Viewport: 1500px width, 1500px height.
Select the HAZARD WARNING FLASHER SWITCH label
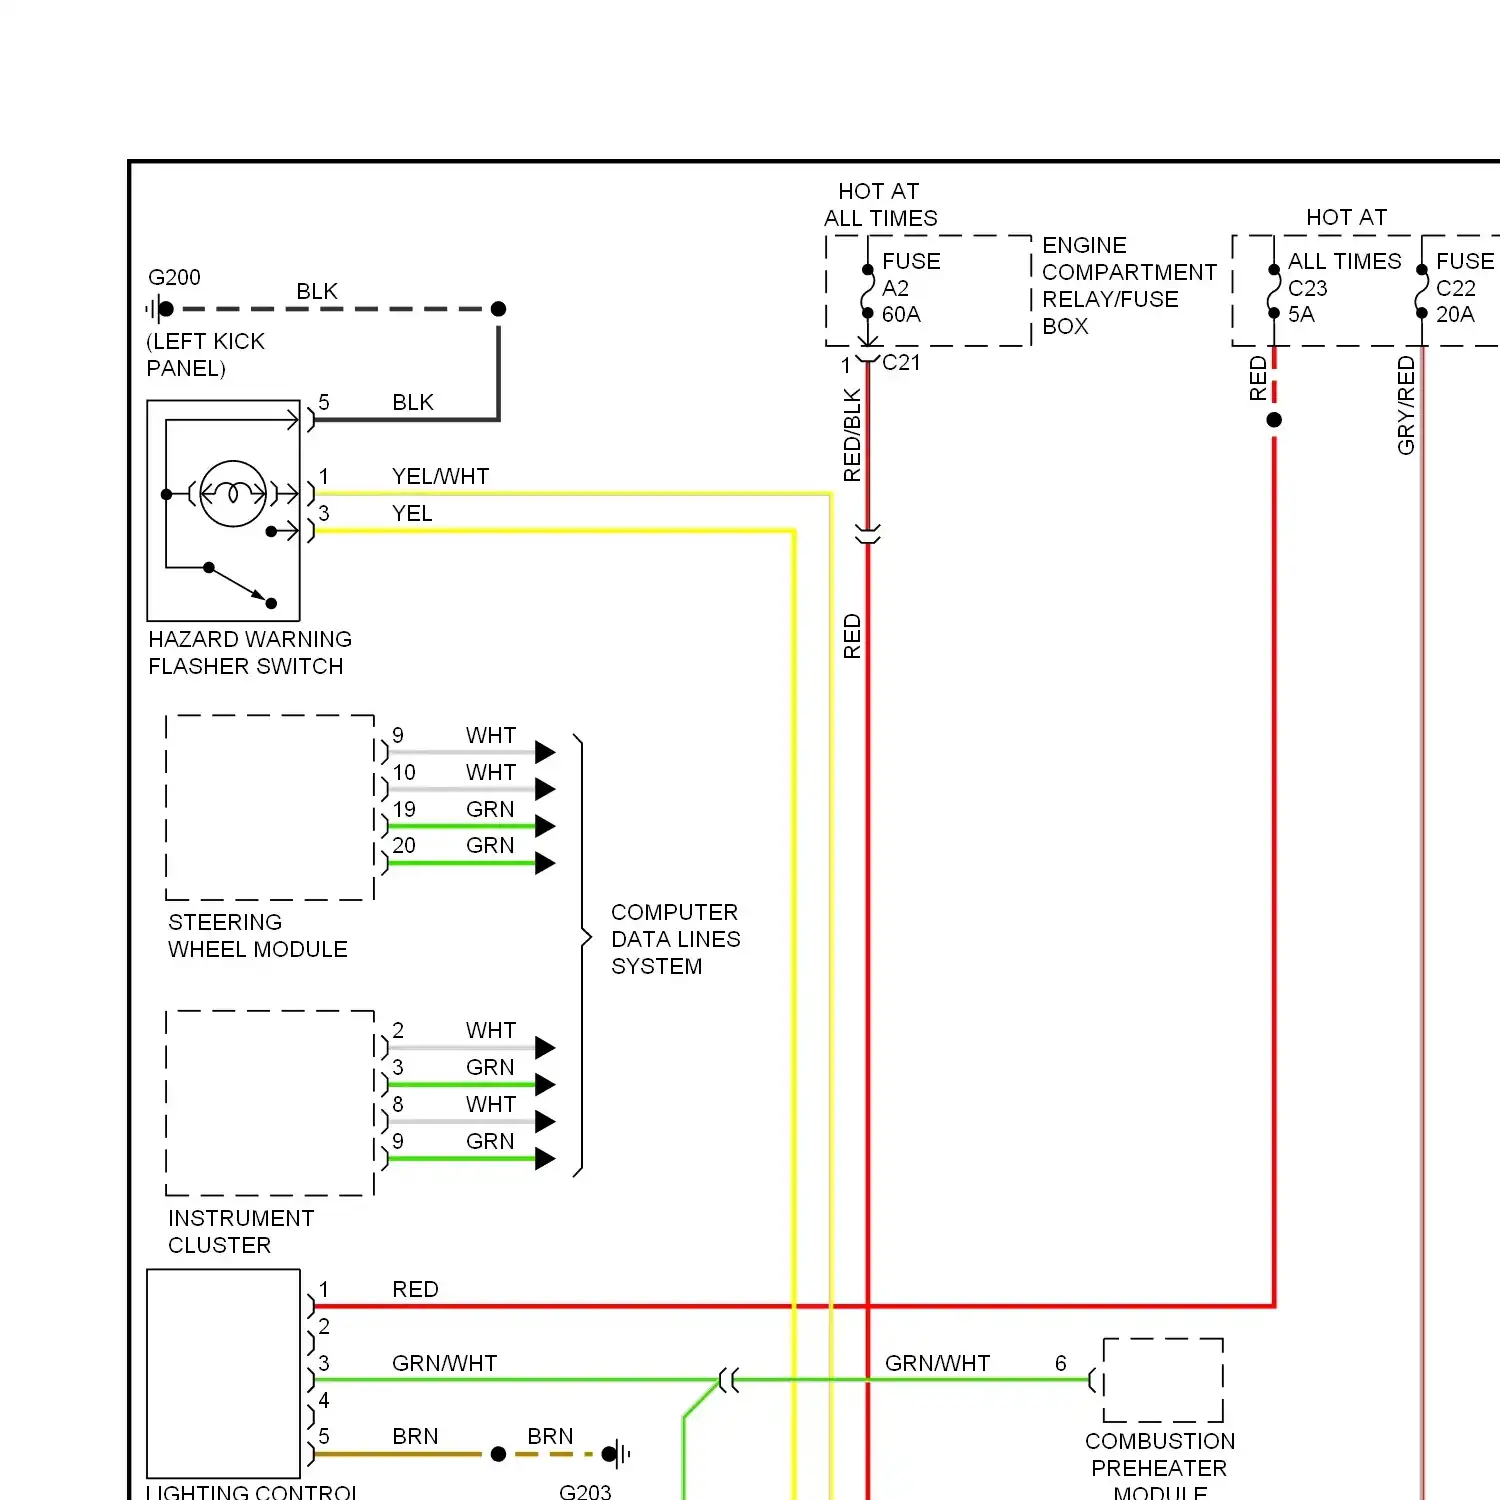pos(250,652)
